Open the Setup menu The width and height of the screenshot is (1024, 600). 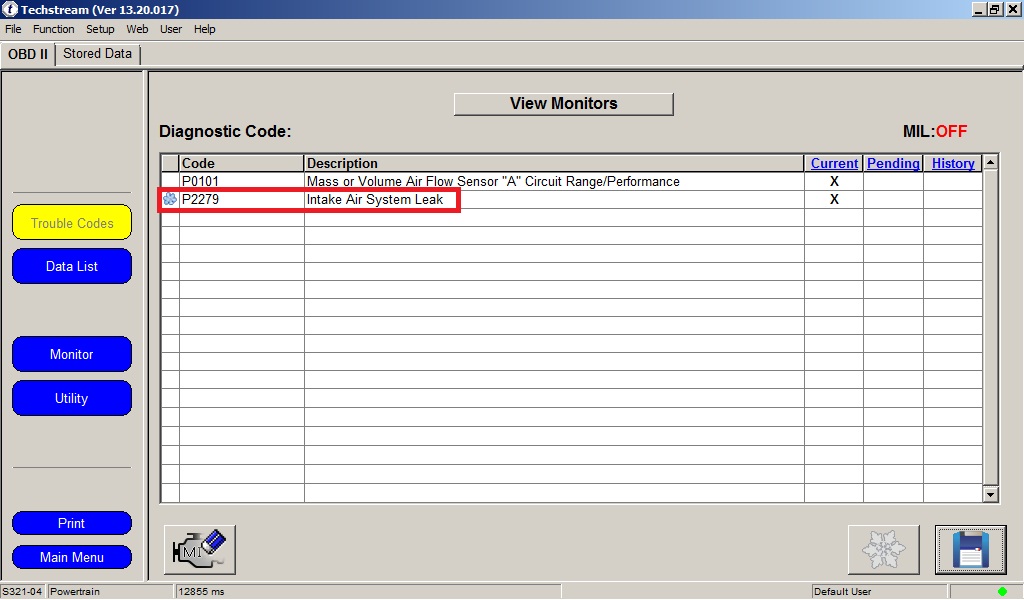click(100, 29)
